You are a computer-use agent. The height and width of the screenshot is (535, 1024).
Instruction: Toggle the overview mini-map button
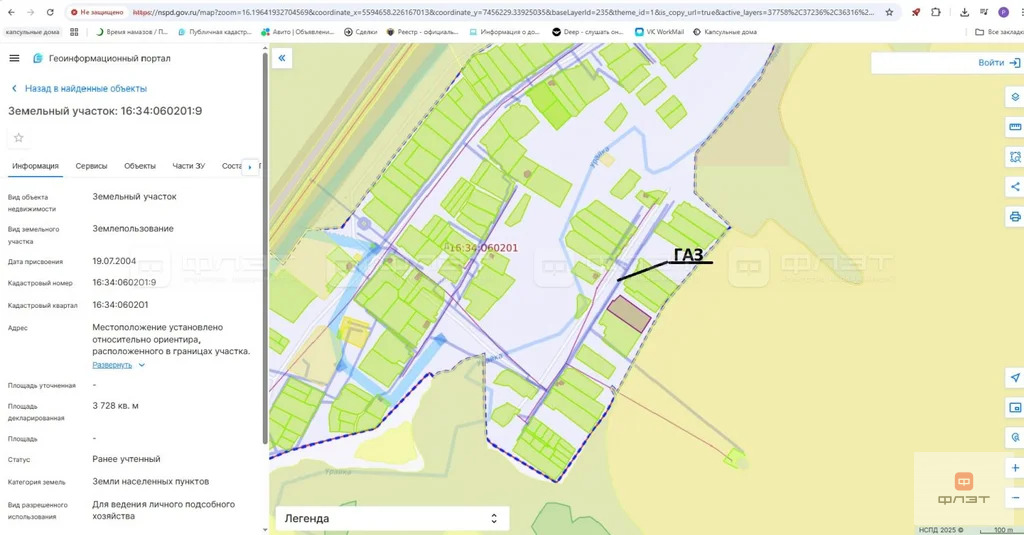coord(1015,408)
